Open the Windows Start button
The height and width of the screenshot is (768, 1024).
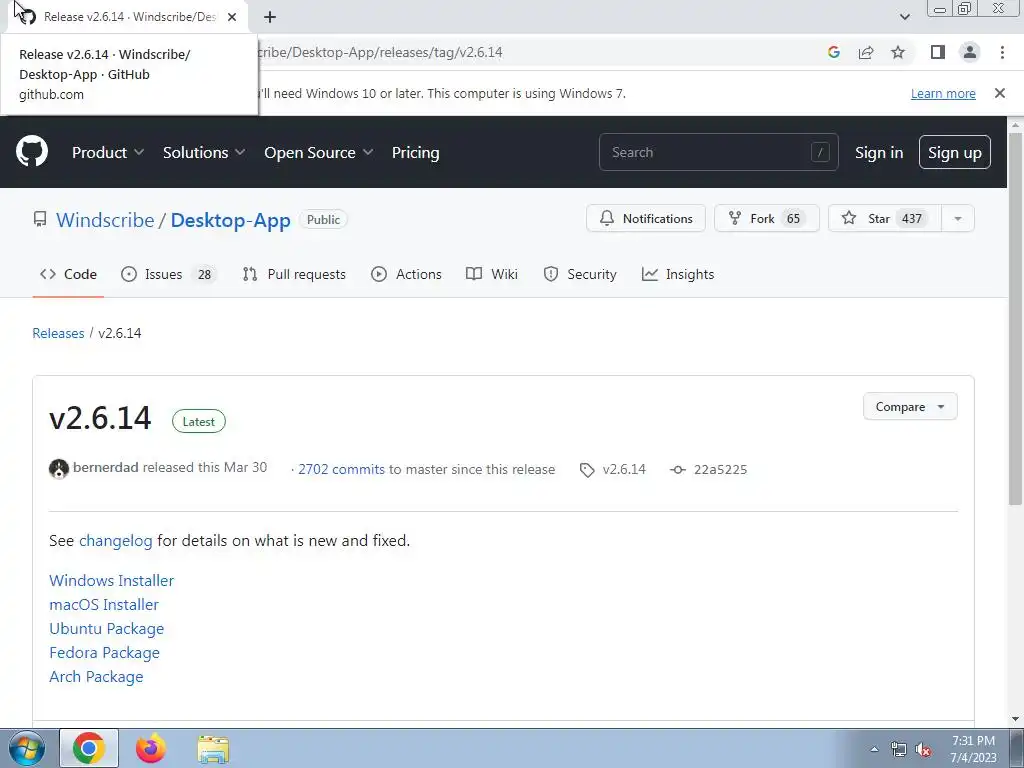click(x=26, y=748)
